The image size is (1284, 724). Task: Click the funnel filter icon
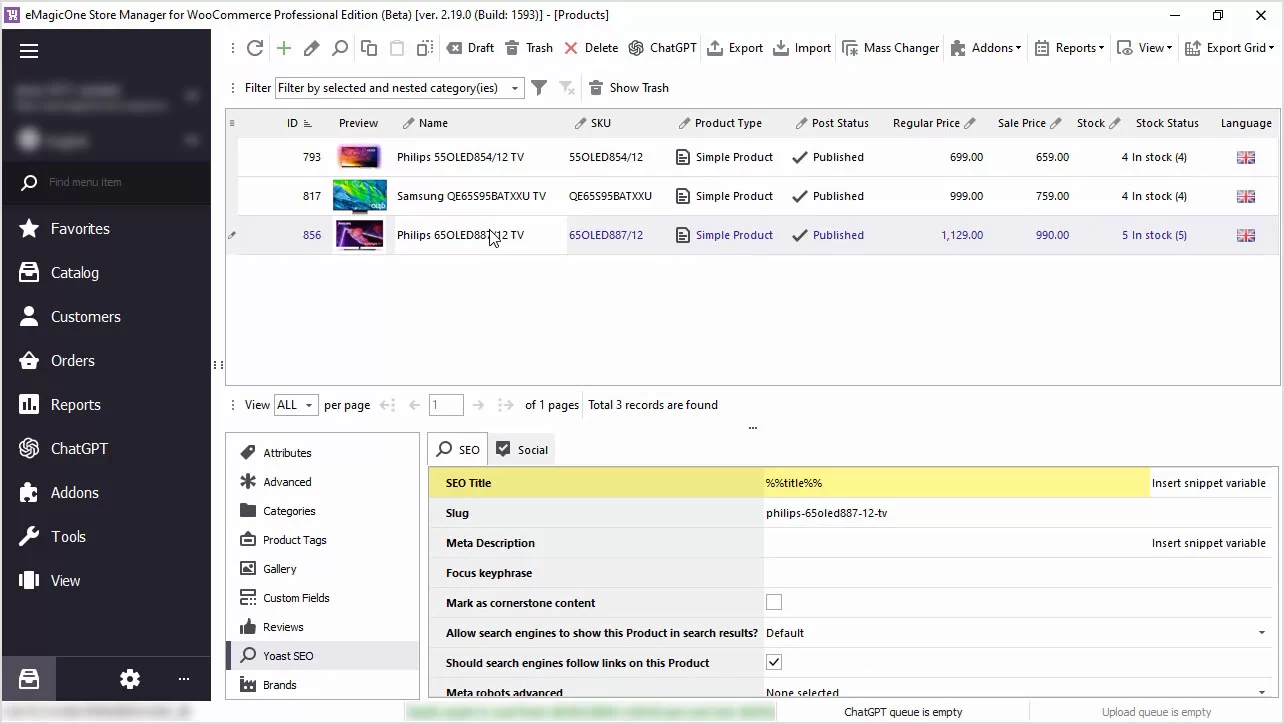click(x=539, y=88)
